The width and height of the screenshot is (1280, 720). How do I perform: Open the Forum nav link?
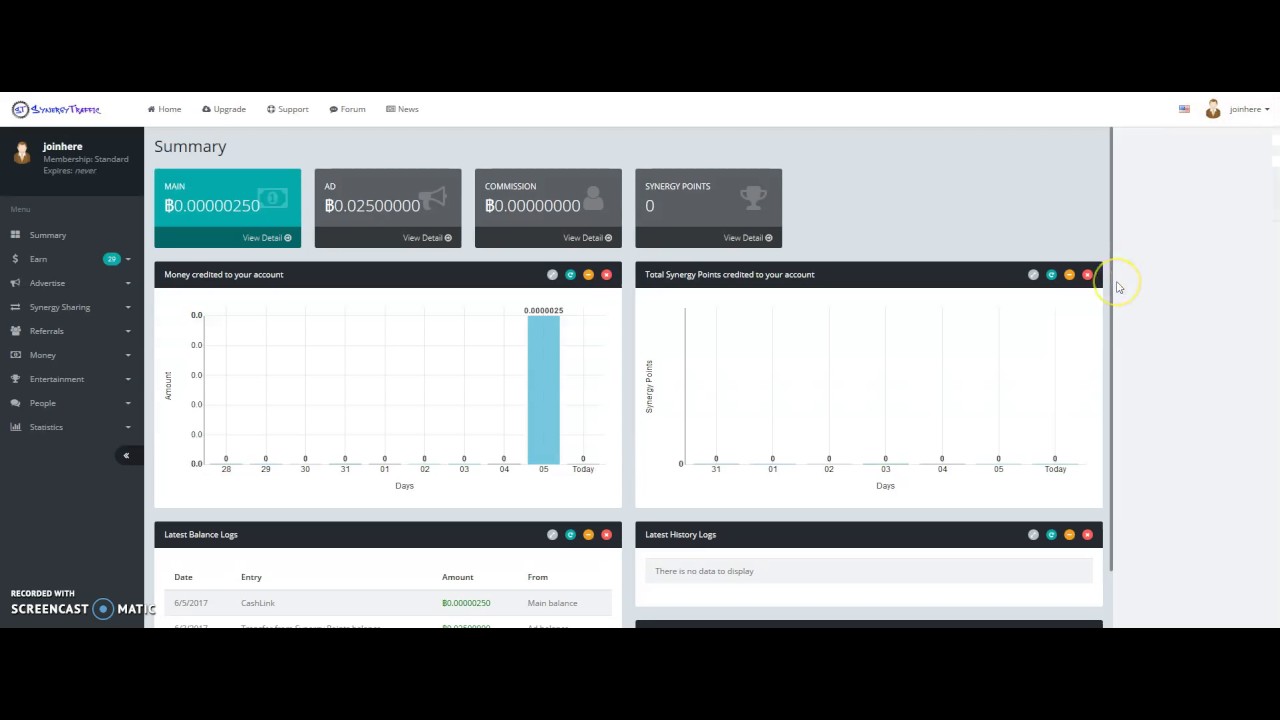coord(347,109)
